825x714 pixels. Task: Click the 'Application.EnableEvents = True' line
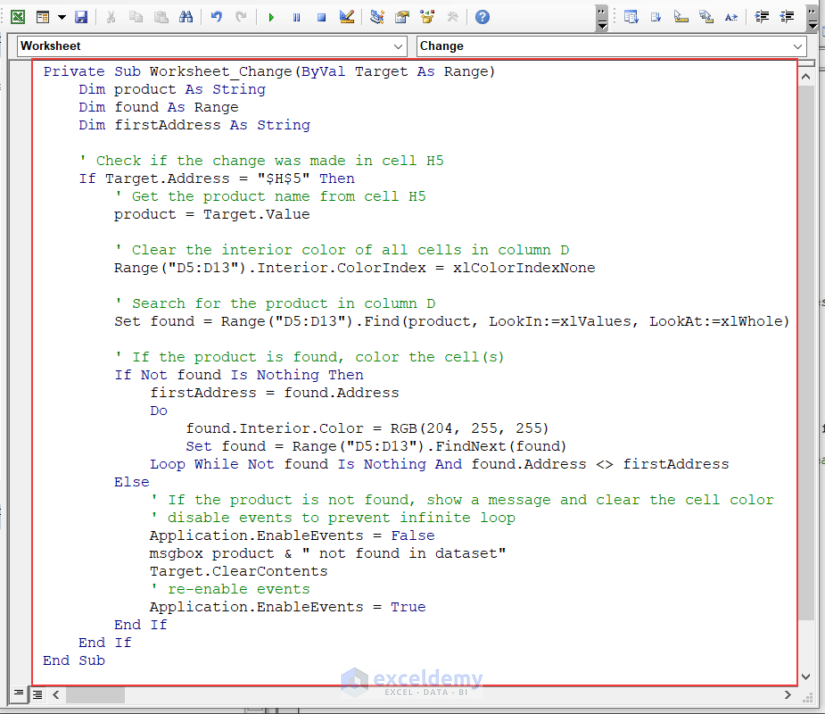click(x=288, y=607)
